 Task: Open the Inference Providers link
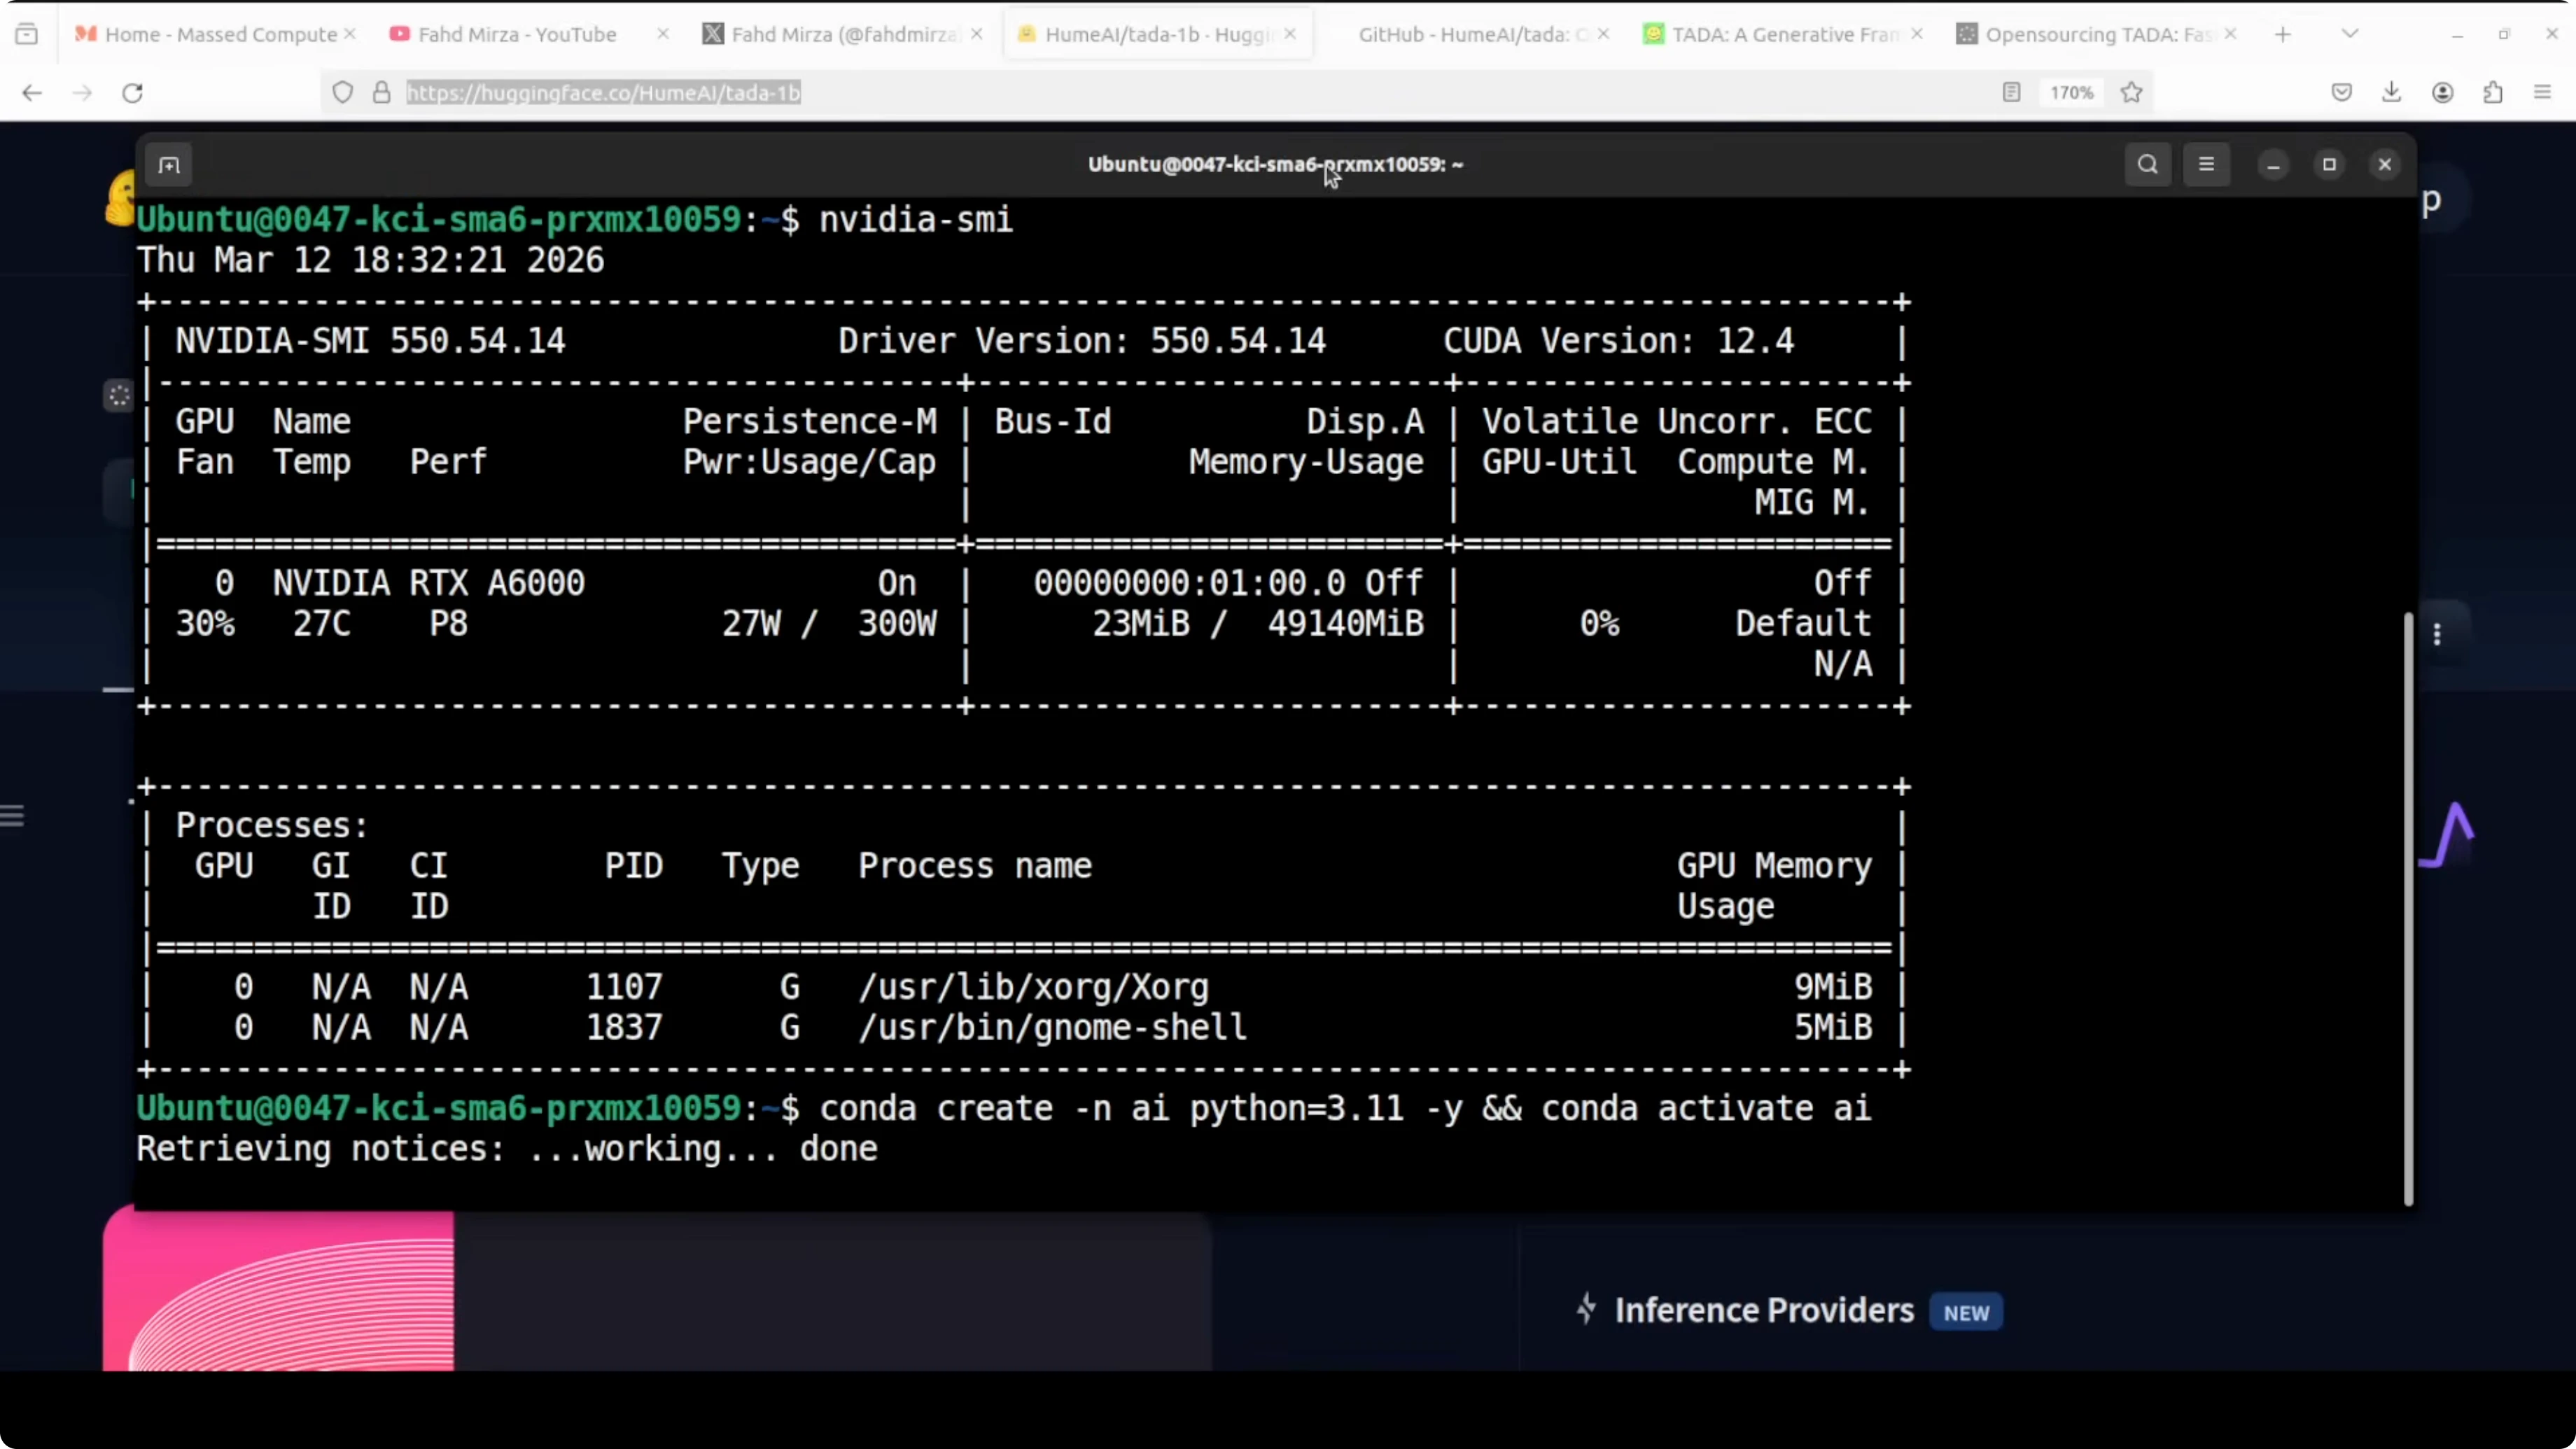(1763, 1311)
